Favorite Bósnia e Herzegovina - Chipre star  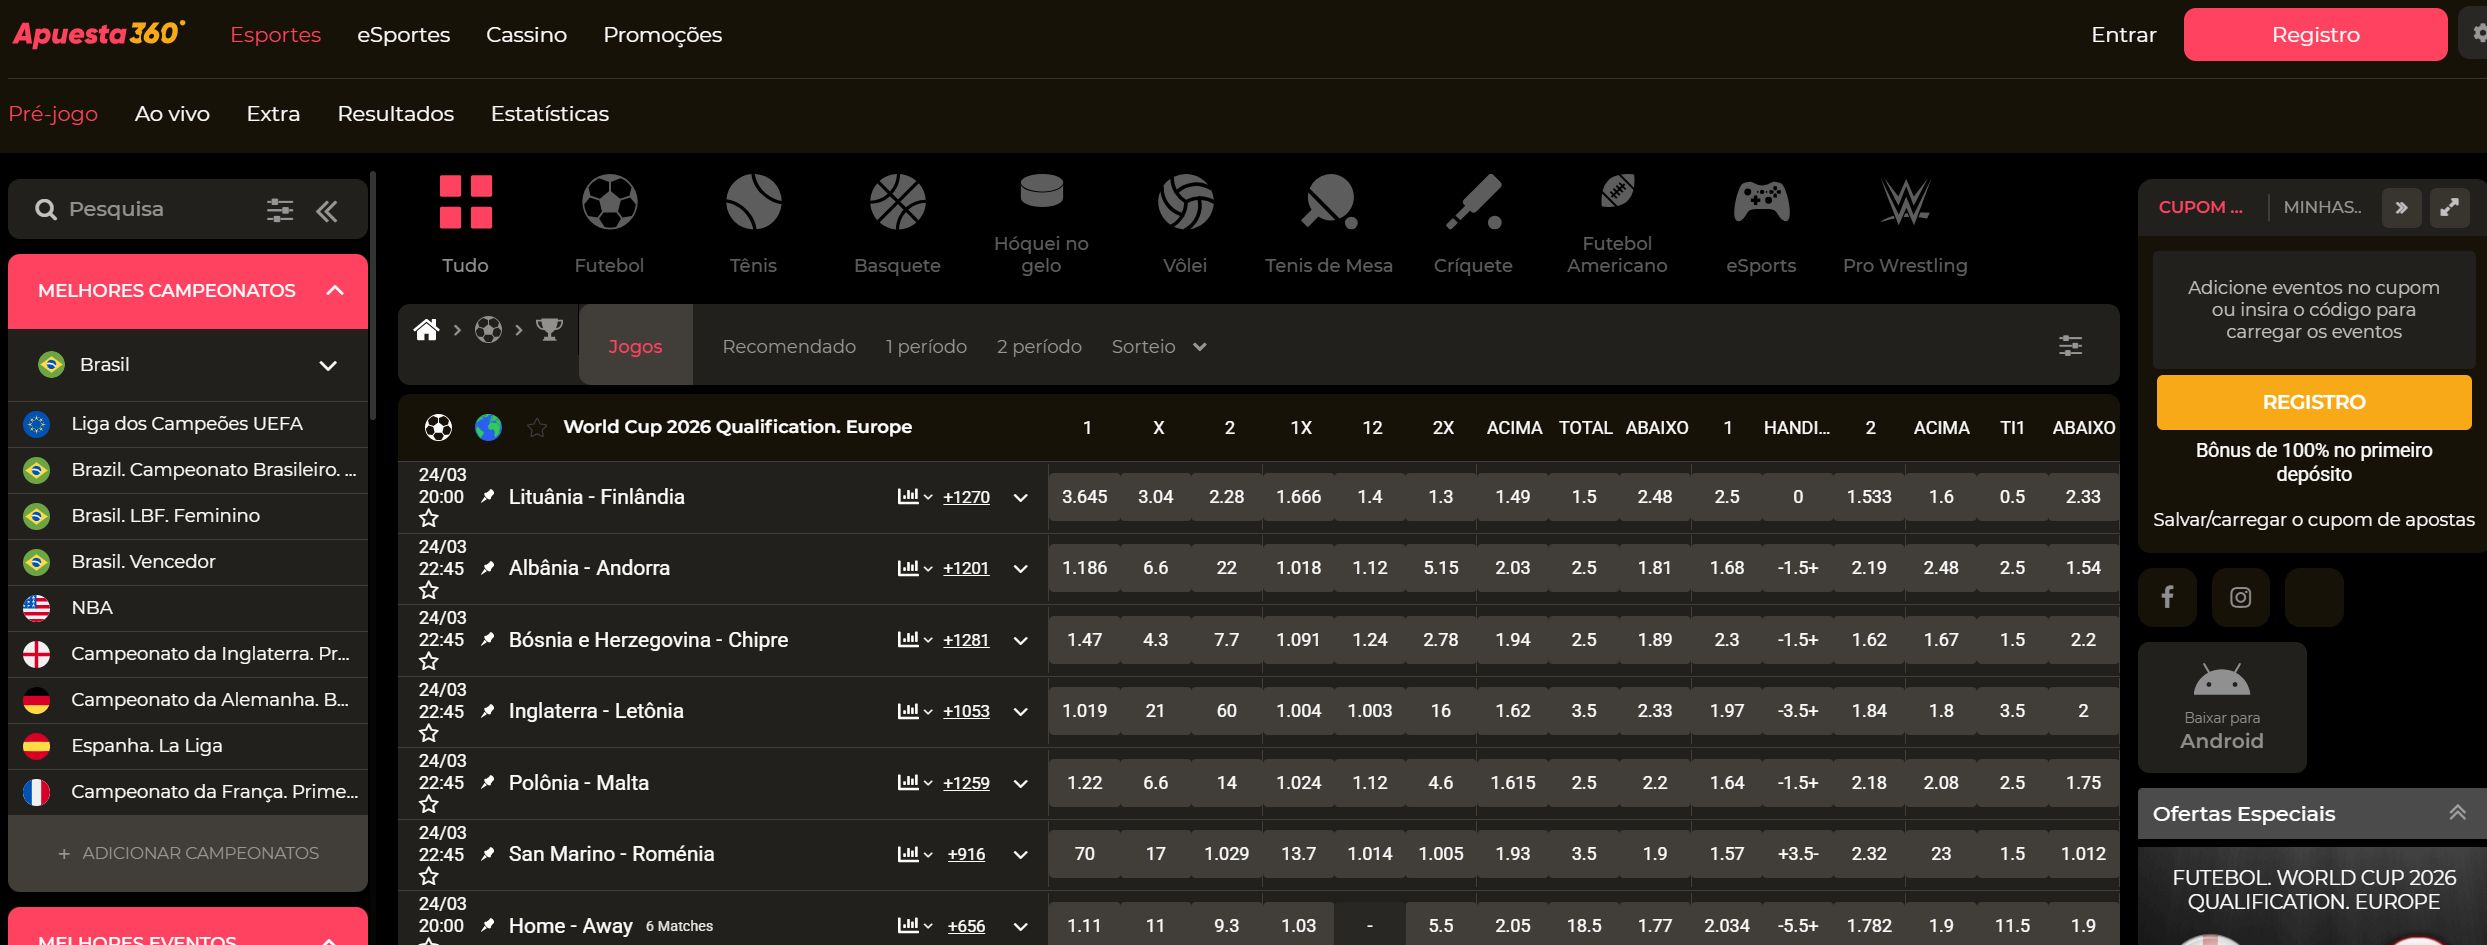click(x=429, y=661)
